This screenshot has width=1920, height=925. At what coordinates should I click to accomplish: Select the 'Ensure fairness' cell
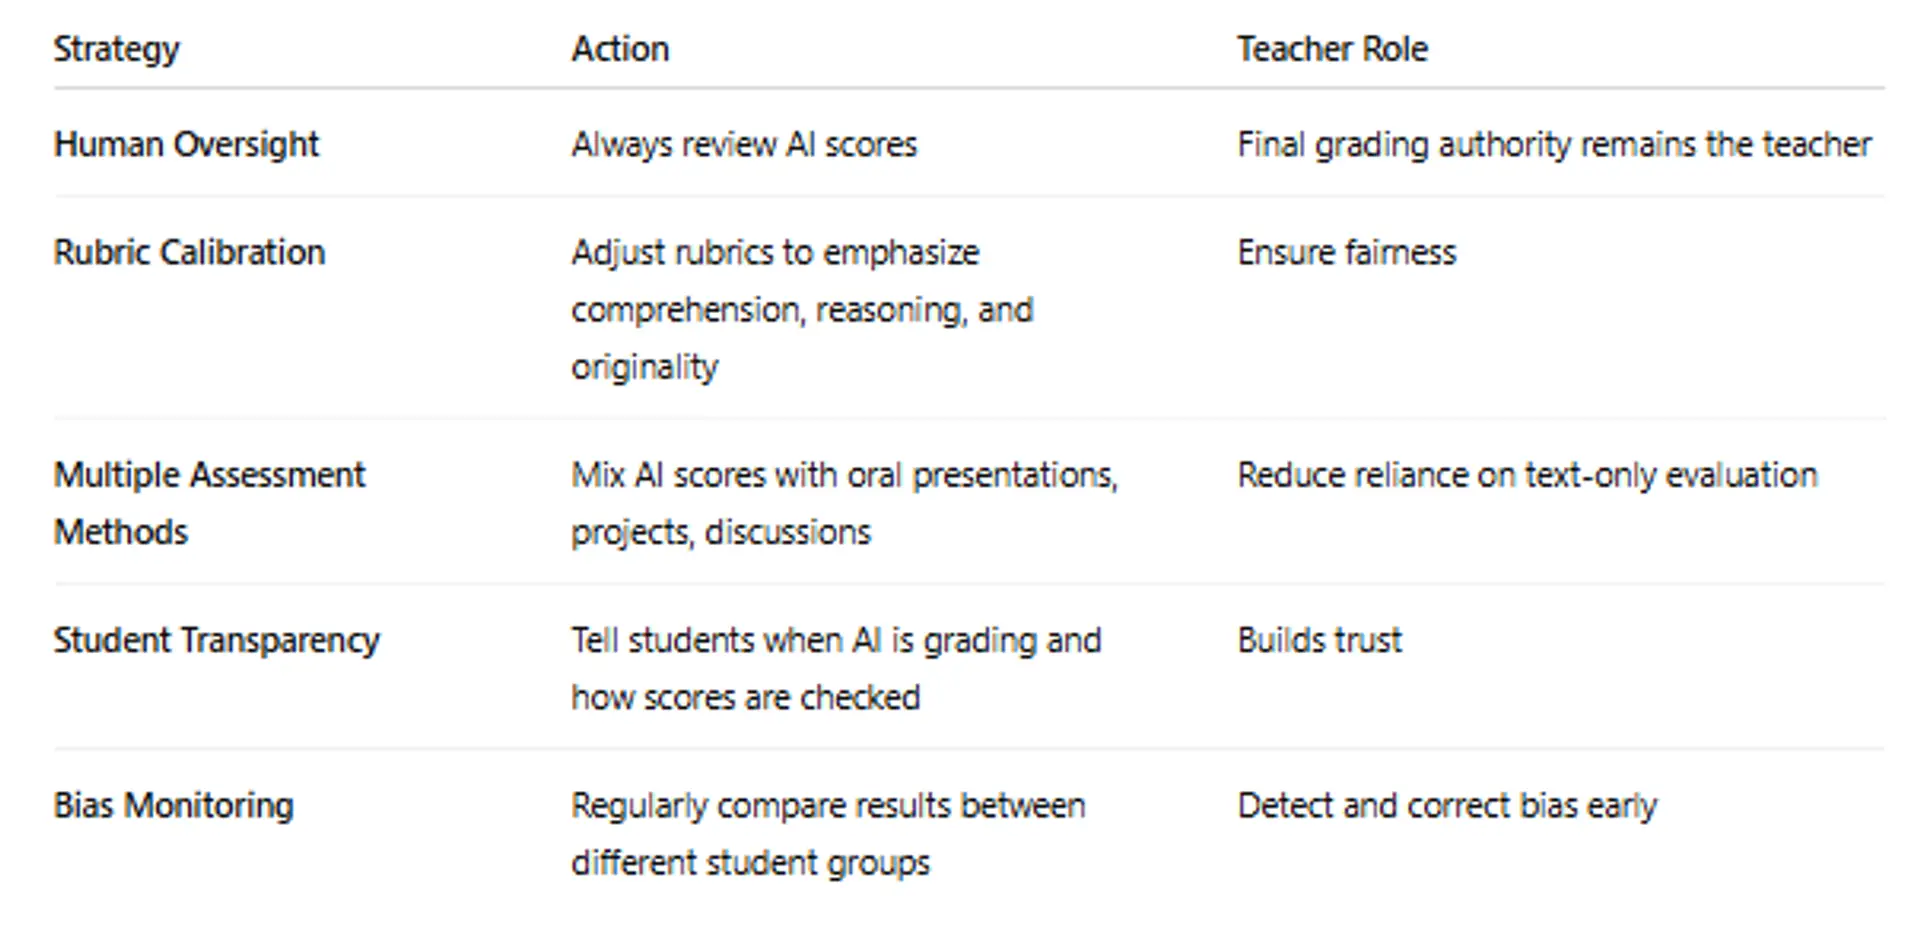click(x=1346, y=253)
